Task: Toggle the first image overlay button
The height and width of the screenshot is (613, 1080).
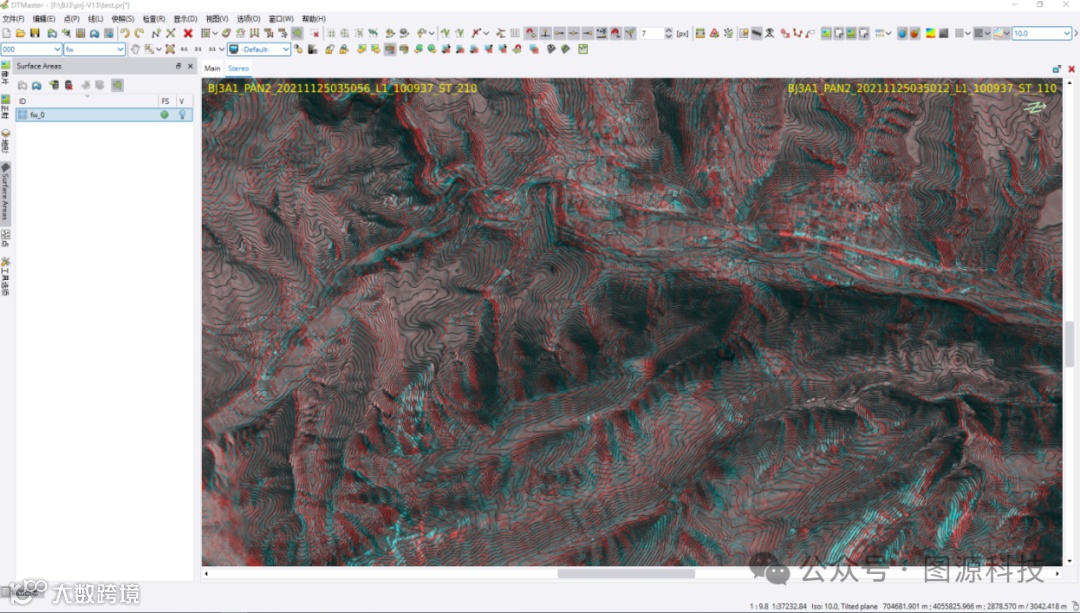Action: pyautogui.click(x=826, y=33)
